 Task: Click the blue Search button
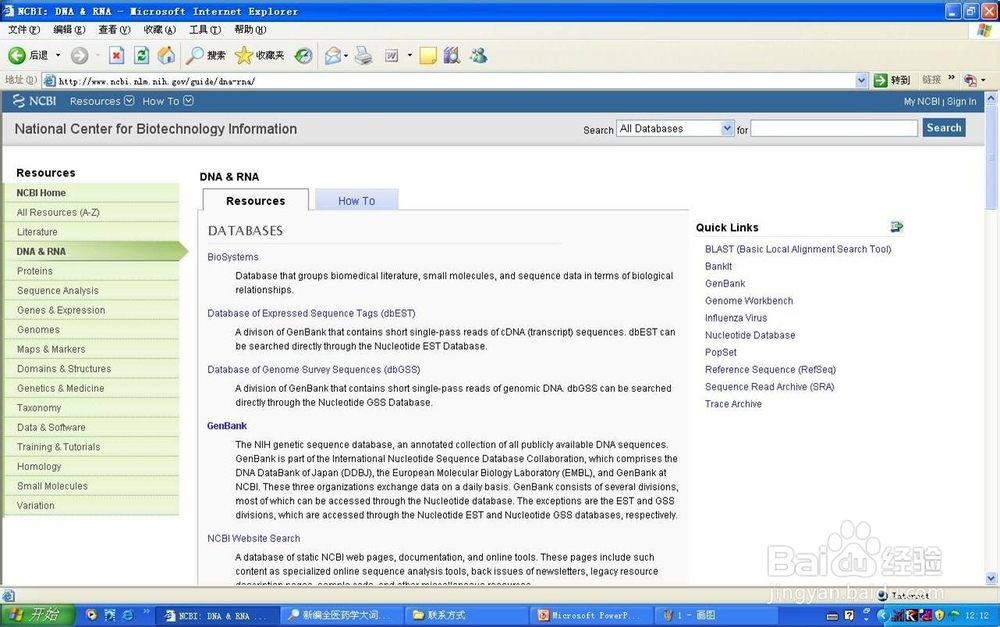point(944,128)
